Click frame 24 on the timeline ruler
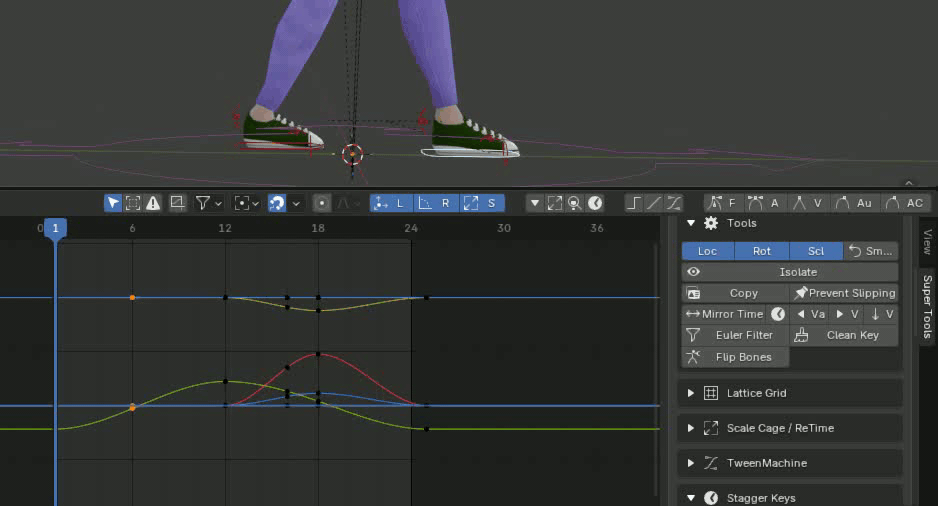938x506 pixels. pyautogui.click(x=411, y=228)
